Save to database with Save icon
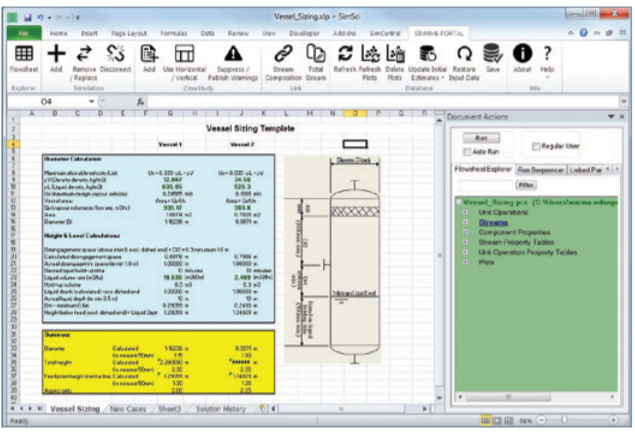 pos(492,52)
